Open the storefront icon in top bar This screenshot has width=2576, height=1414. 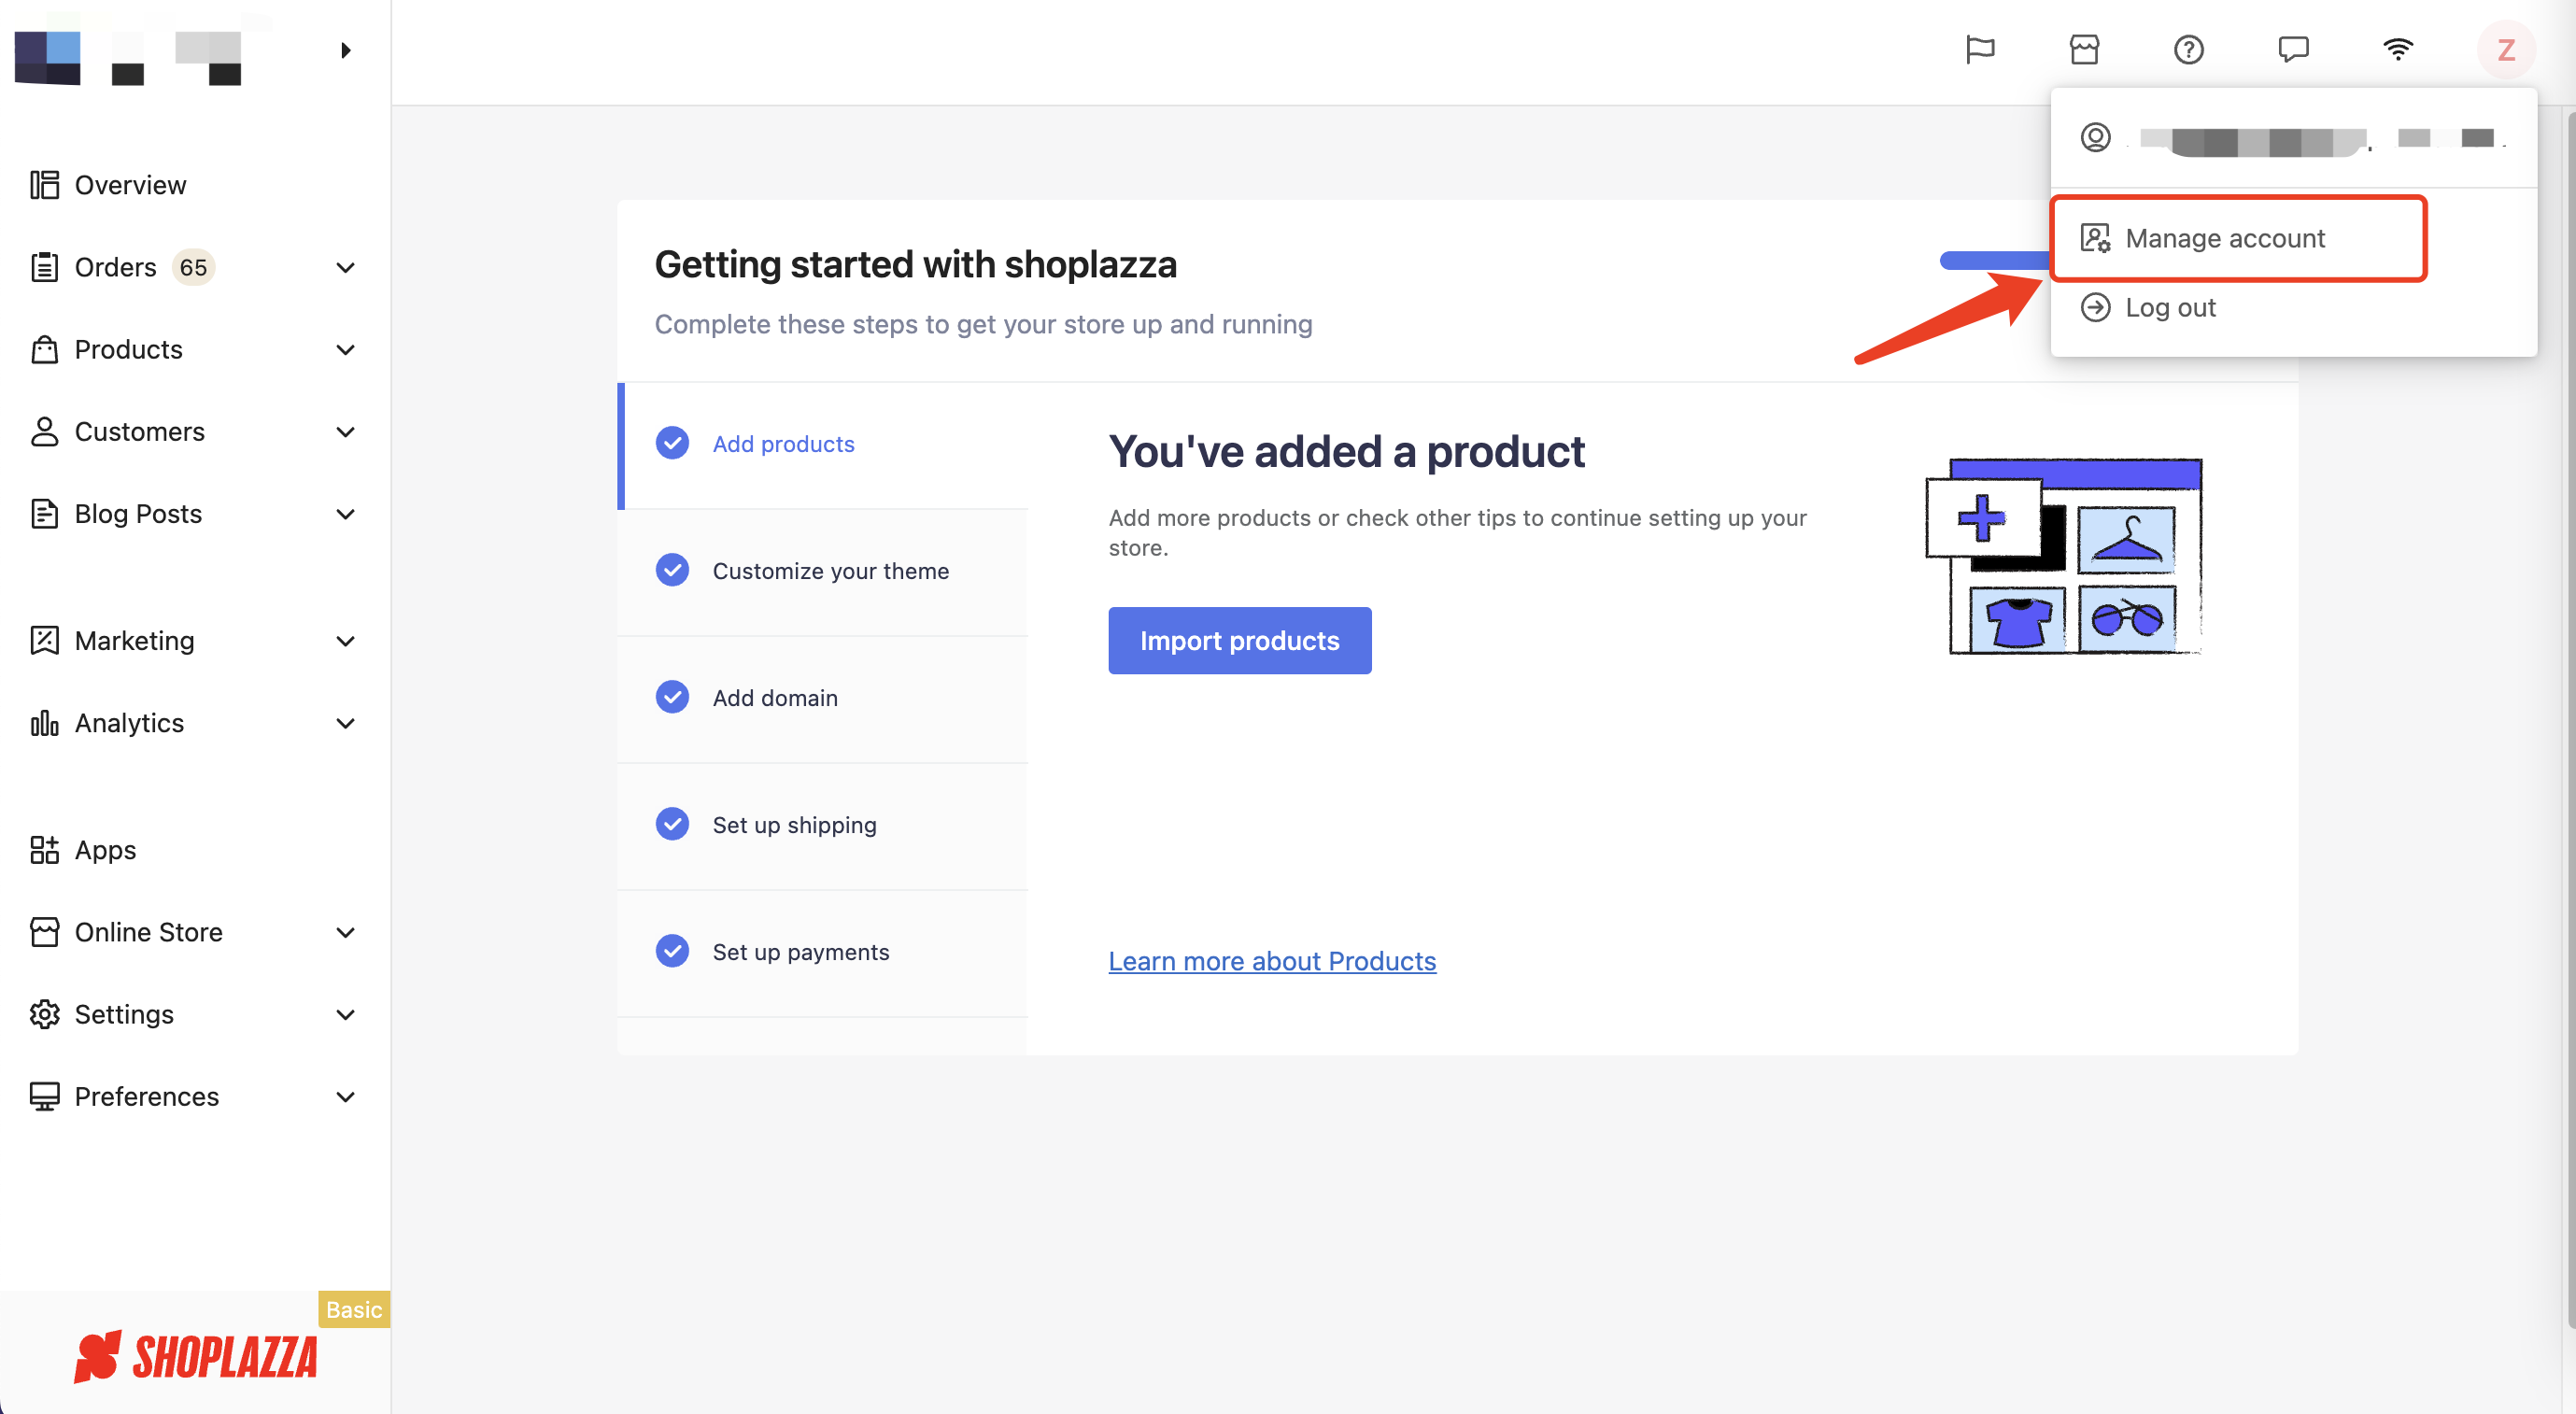click(x=2084, y=49)
